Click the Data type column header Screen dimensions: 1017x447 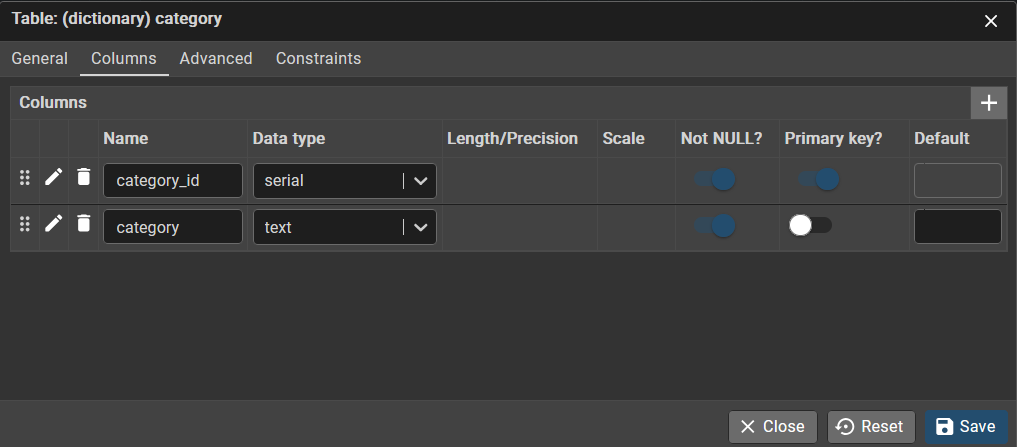pyautogui.click(x=289, y=138)
